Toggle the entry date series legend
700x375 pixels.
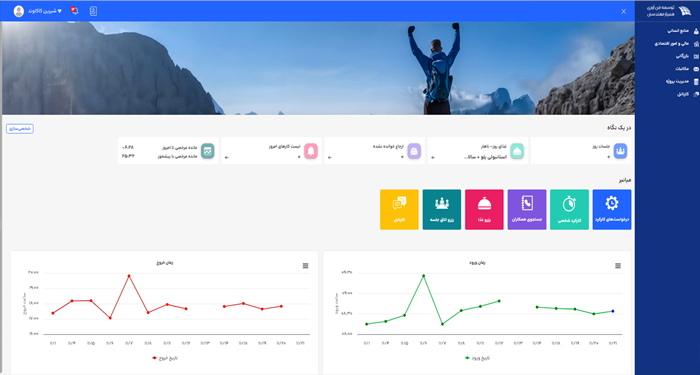[x=478, y=358]
